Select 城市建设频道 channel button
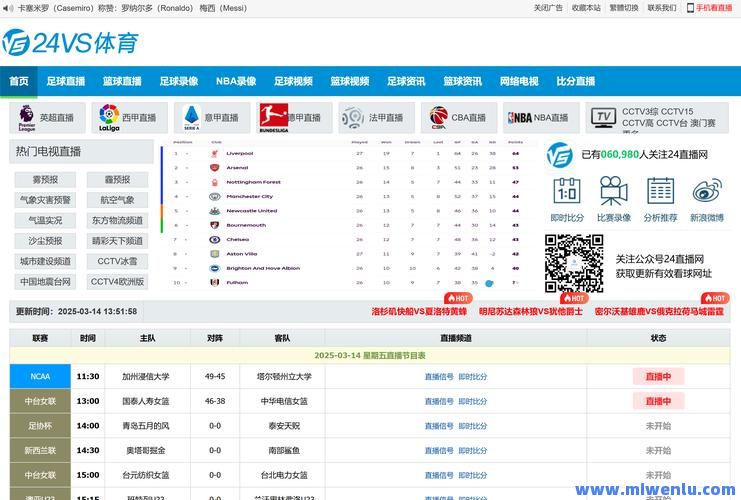Screen dimensions: 741x500 click(x=45, y=261)
